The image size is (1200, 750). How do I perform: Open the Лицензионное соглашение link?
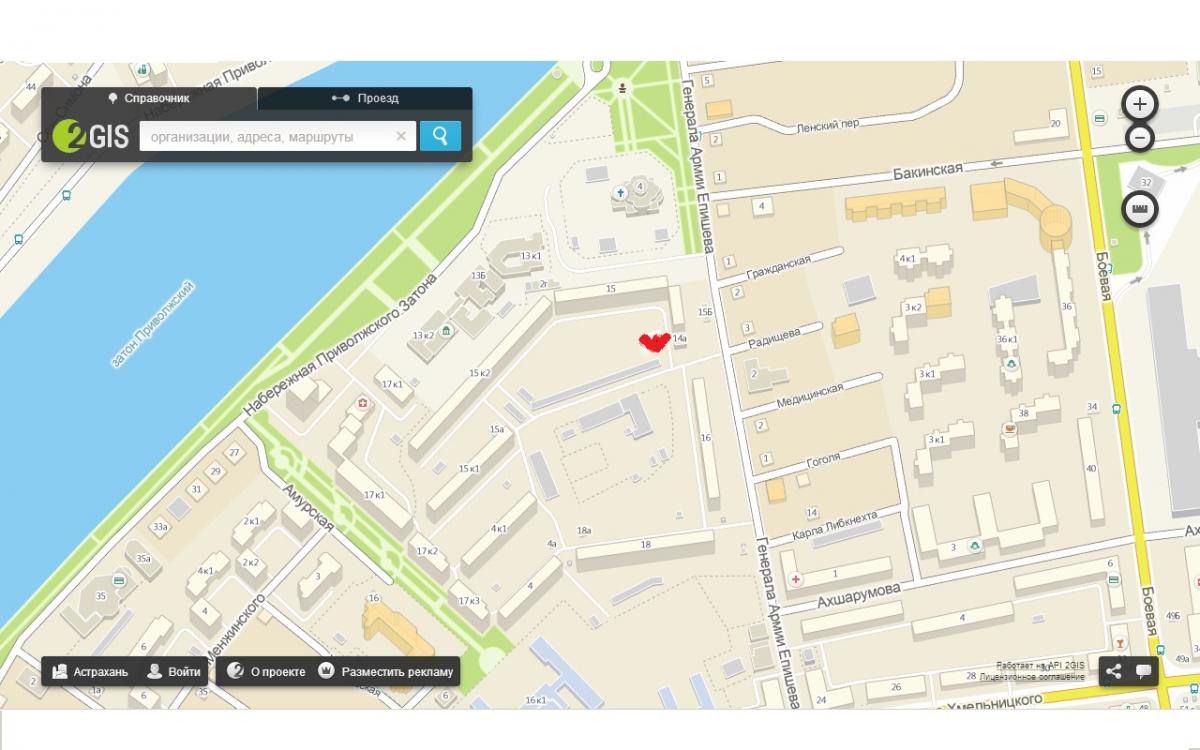pyautogui.click(x=1032, y=677)
